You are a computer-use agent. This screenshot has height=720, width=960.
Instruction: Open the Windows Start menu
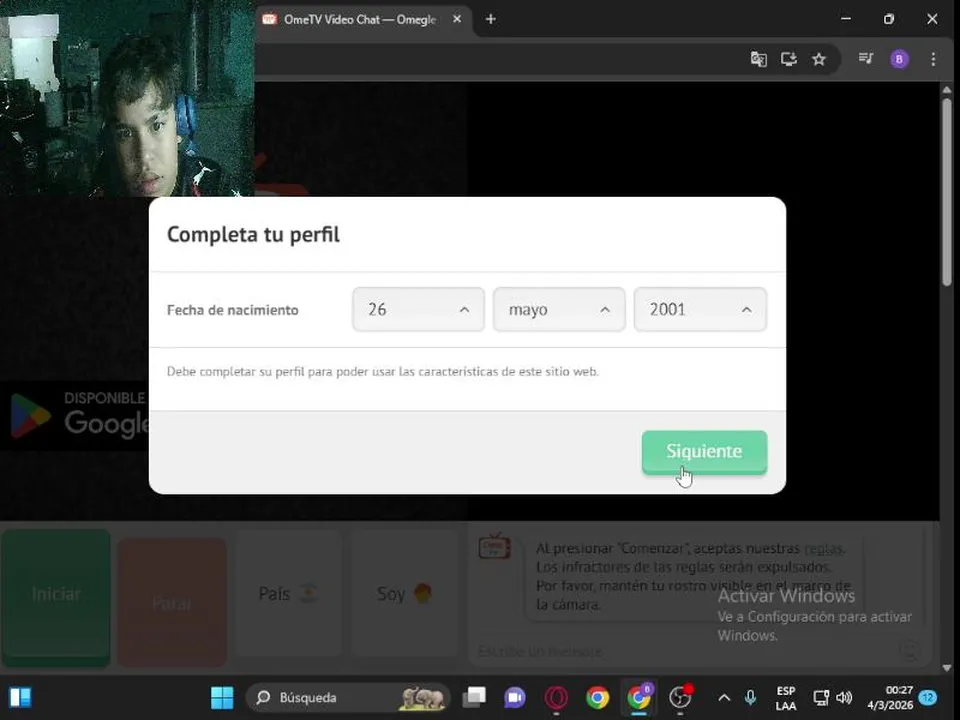222,697
